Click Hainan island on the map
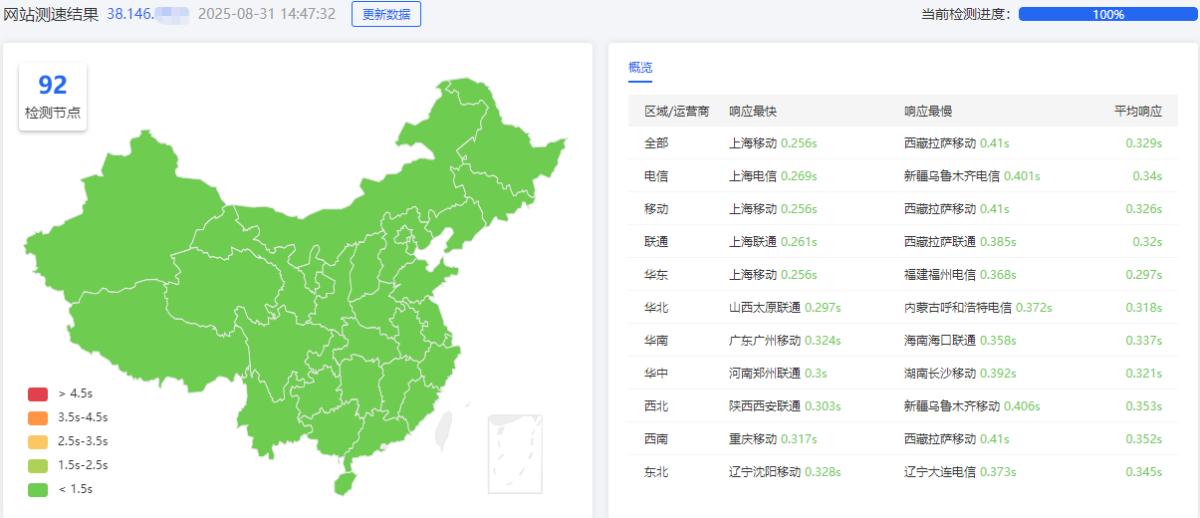Image resolution: width=1200 pixels, height=518 pixels. pos(345,483)
